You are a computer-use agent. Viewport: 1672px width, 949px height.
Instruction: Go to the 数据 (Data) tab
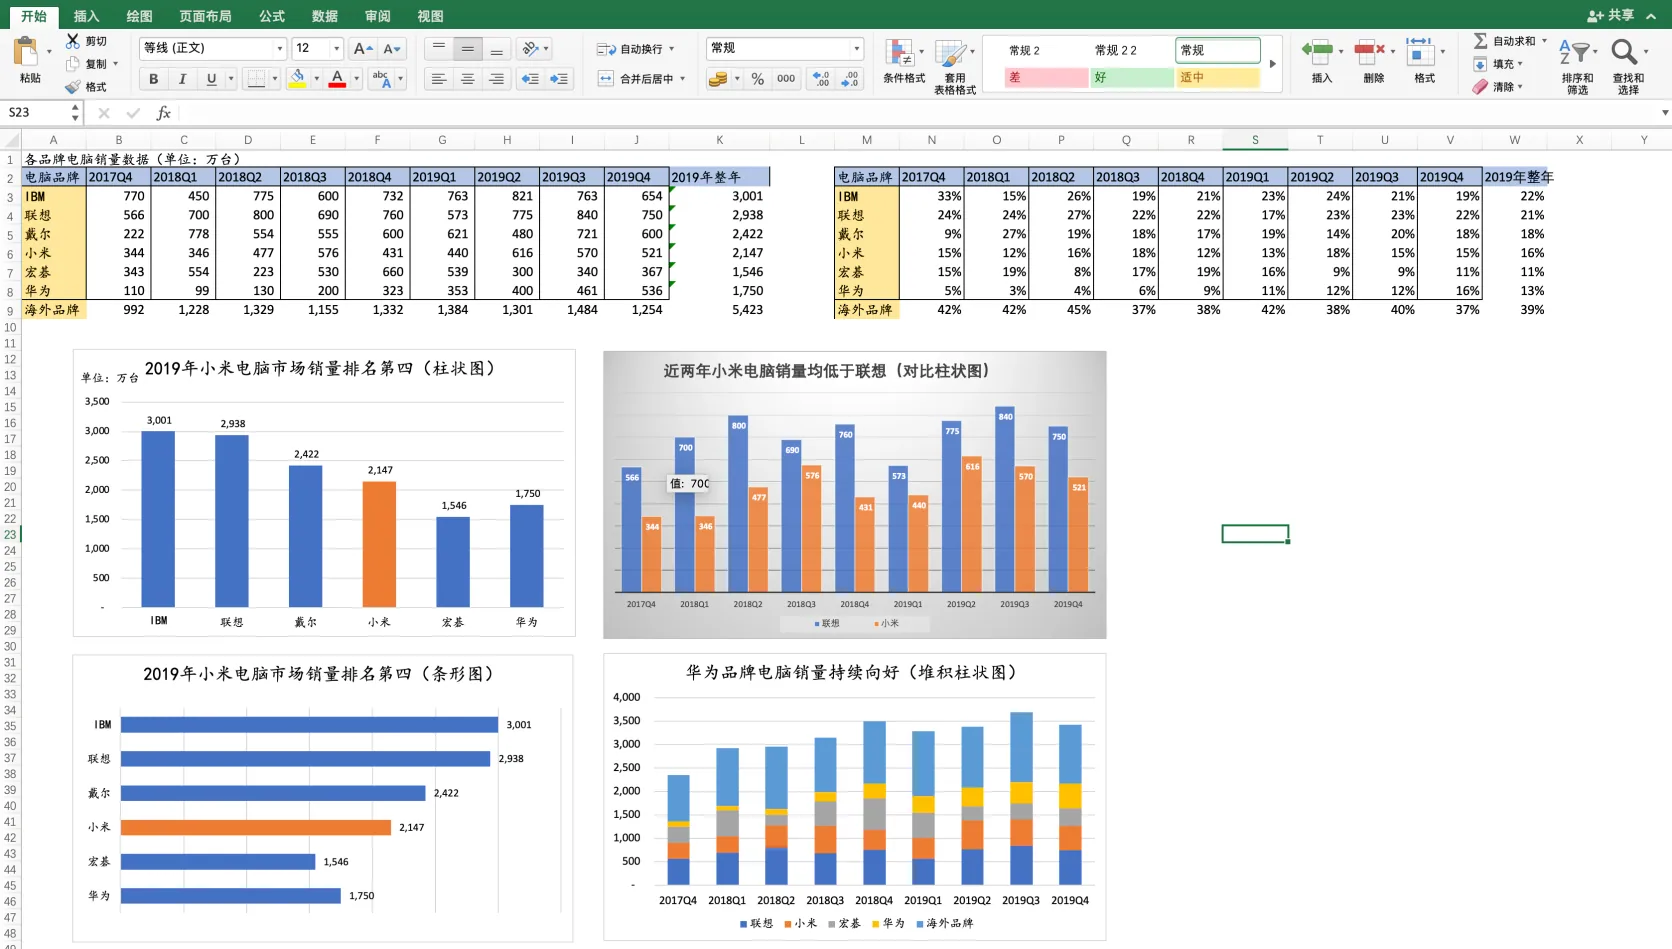point(324,16)
